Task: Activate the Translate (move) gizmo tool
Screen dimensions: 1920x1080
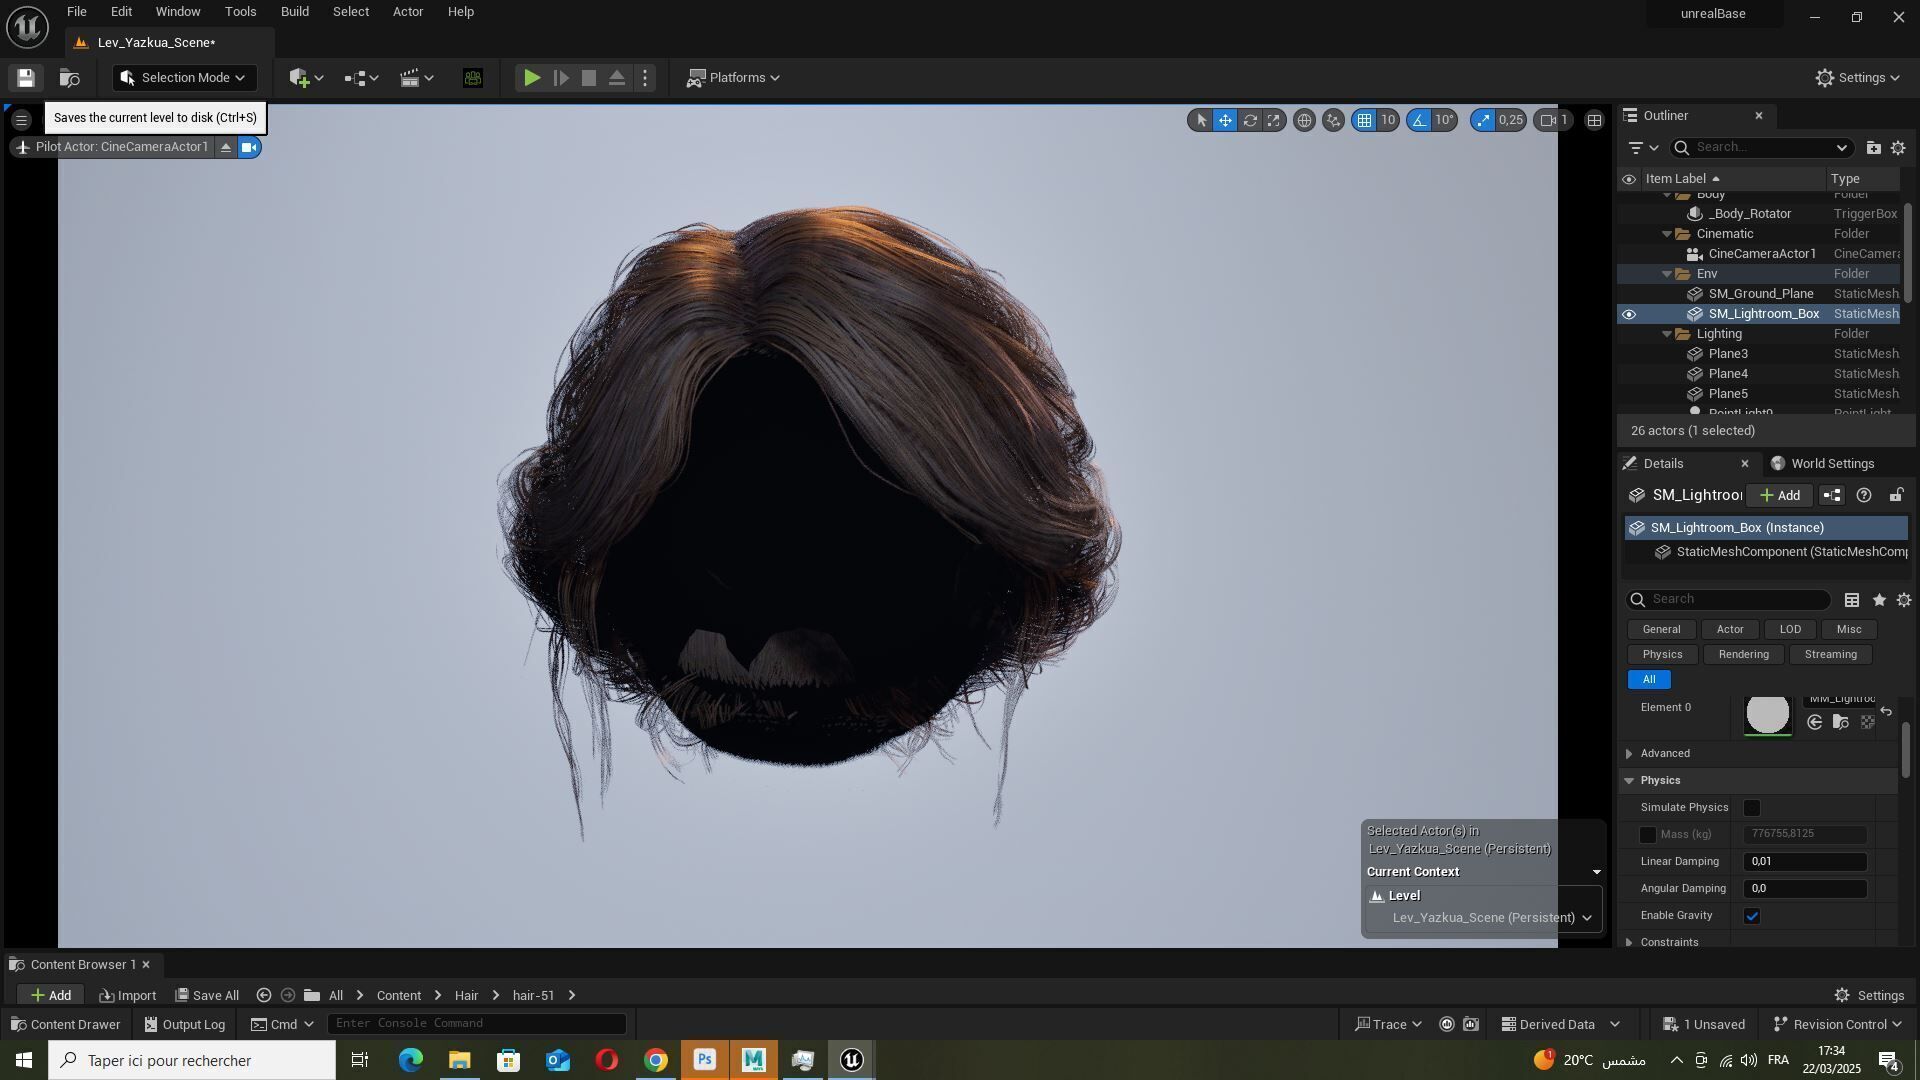Action: [1225, 121]
